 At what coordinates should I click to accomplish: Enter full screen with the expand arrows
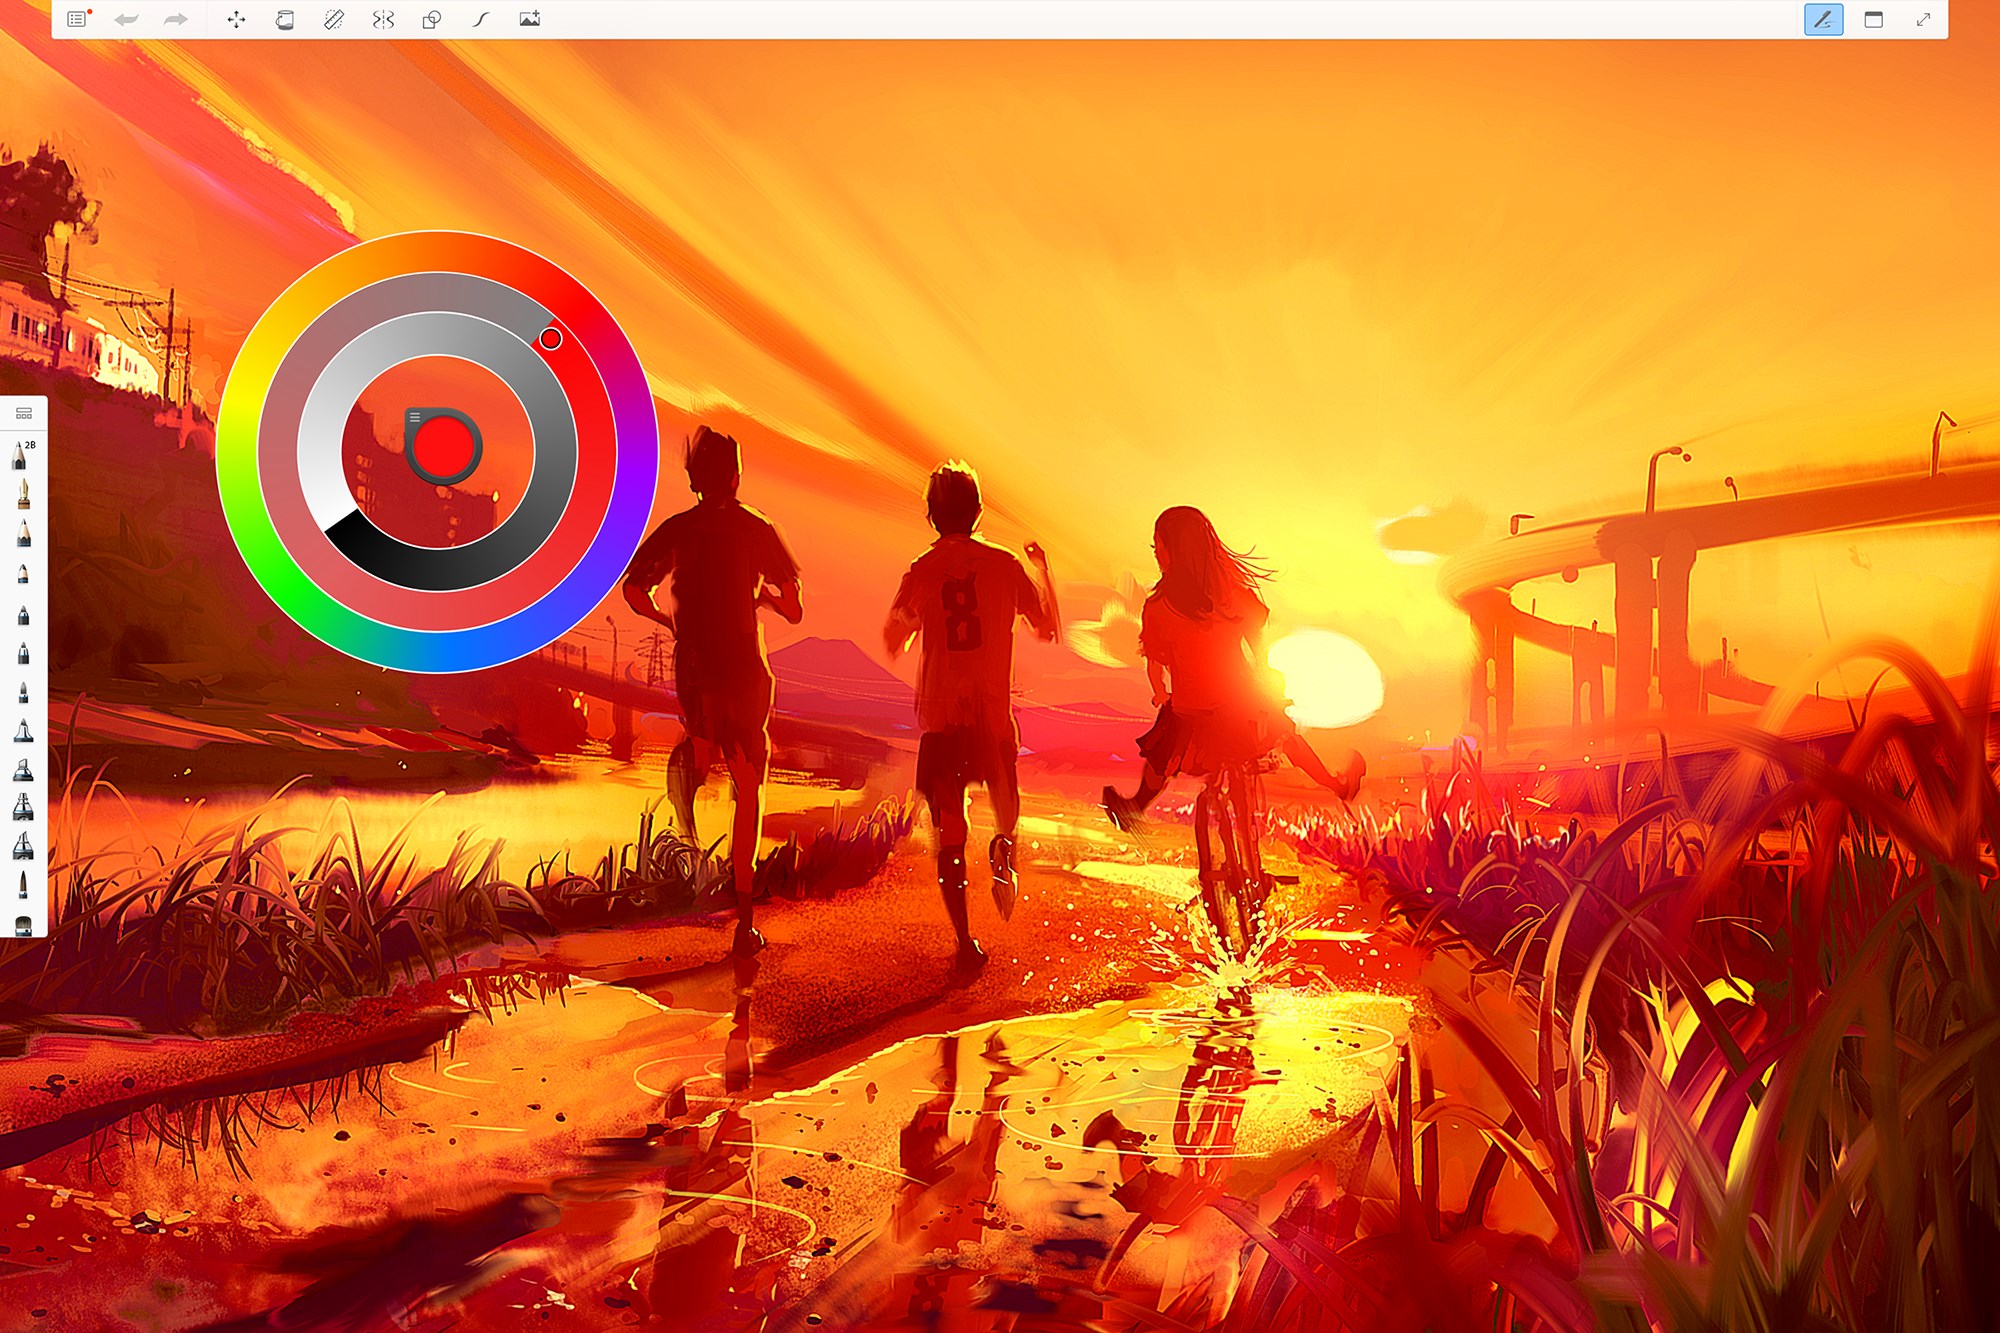1922,19
